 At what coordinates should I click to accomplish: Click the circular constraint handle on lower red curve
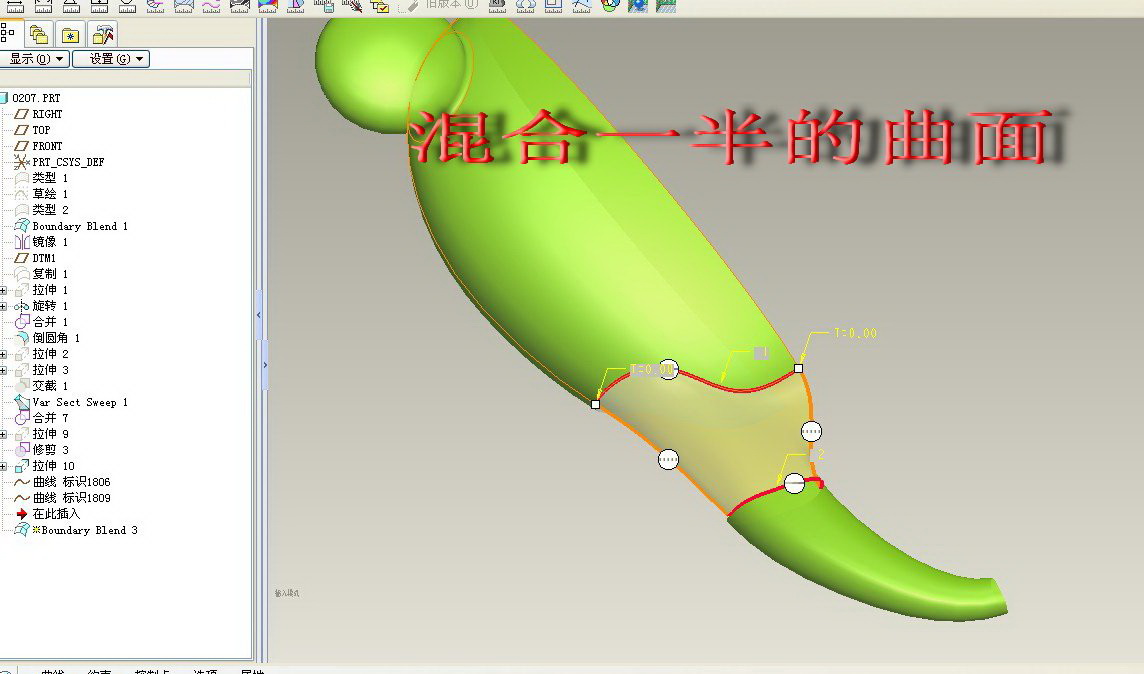[x=794, y=483]
